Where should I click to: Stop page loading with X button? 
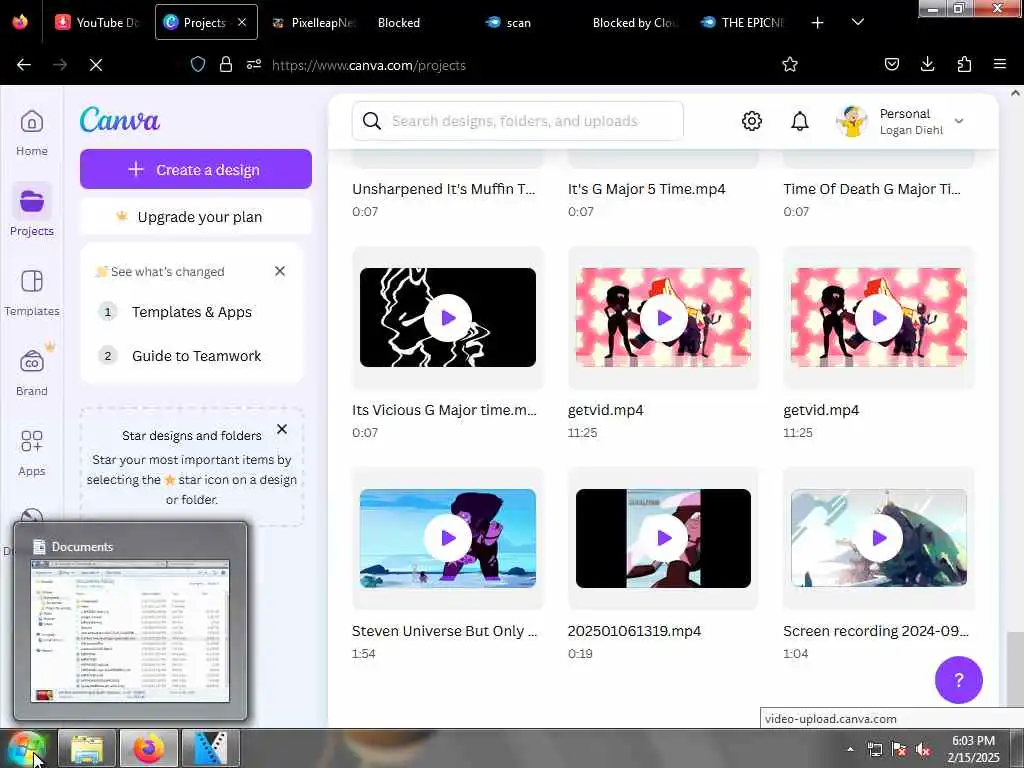pos(95,65)
